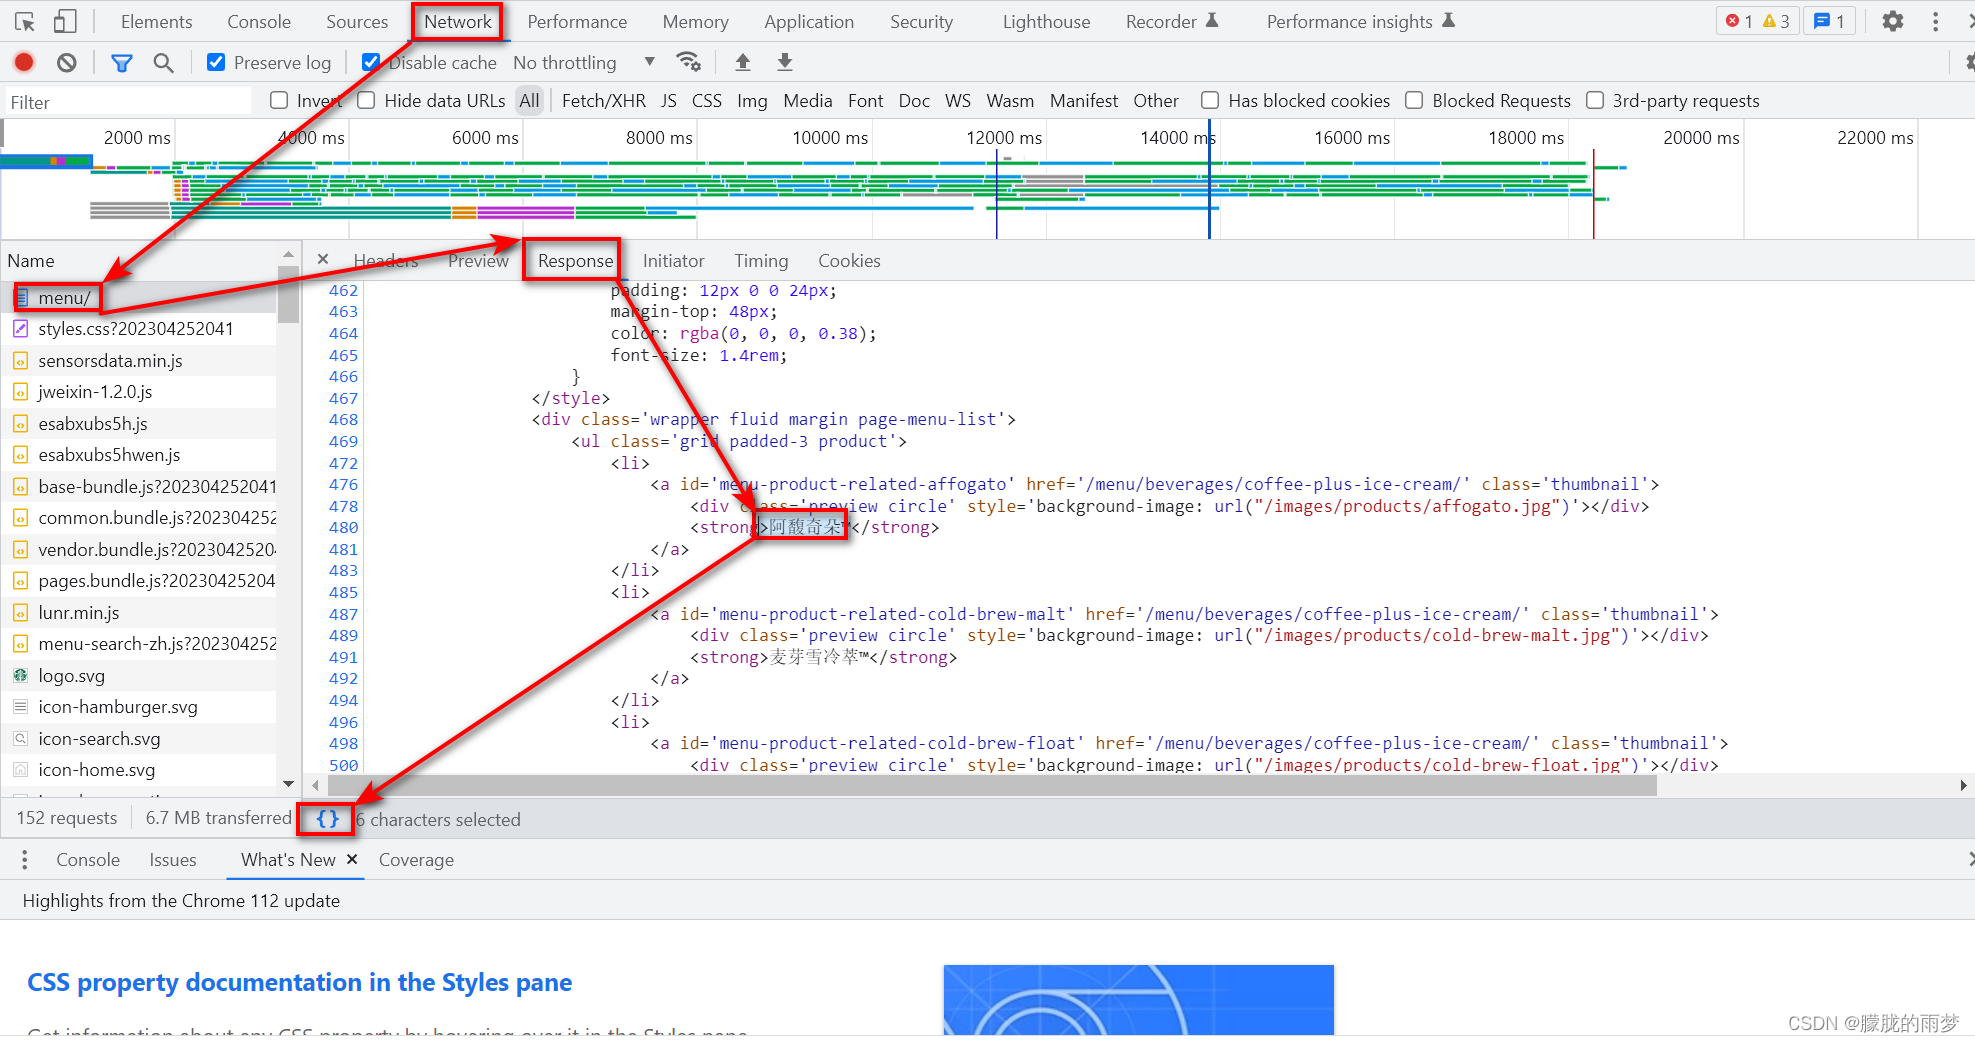Open the No throttling dropdown
Viewport: 1975px width, 1042px height.
point(584,62)
